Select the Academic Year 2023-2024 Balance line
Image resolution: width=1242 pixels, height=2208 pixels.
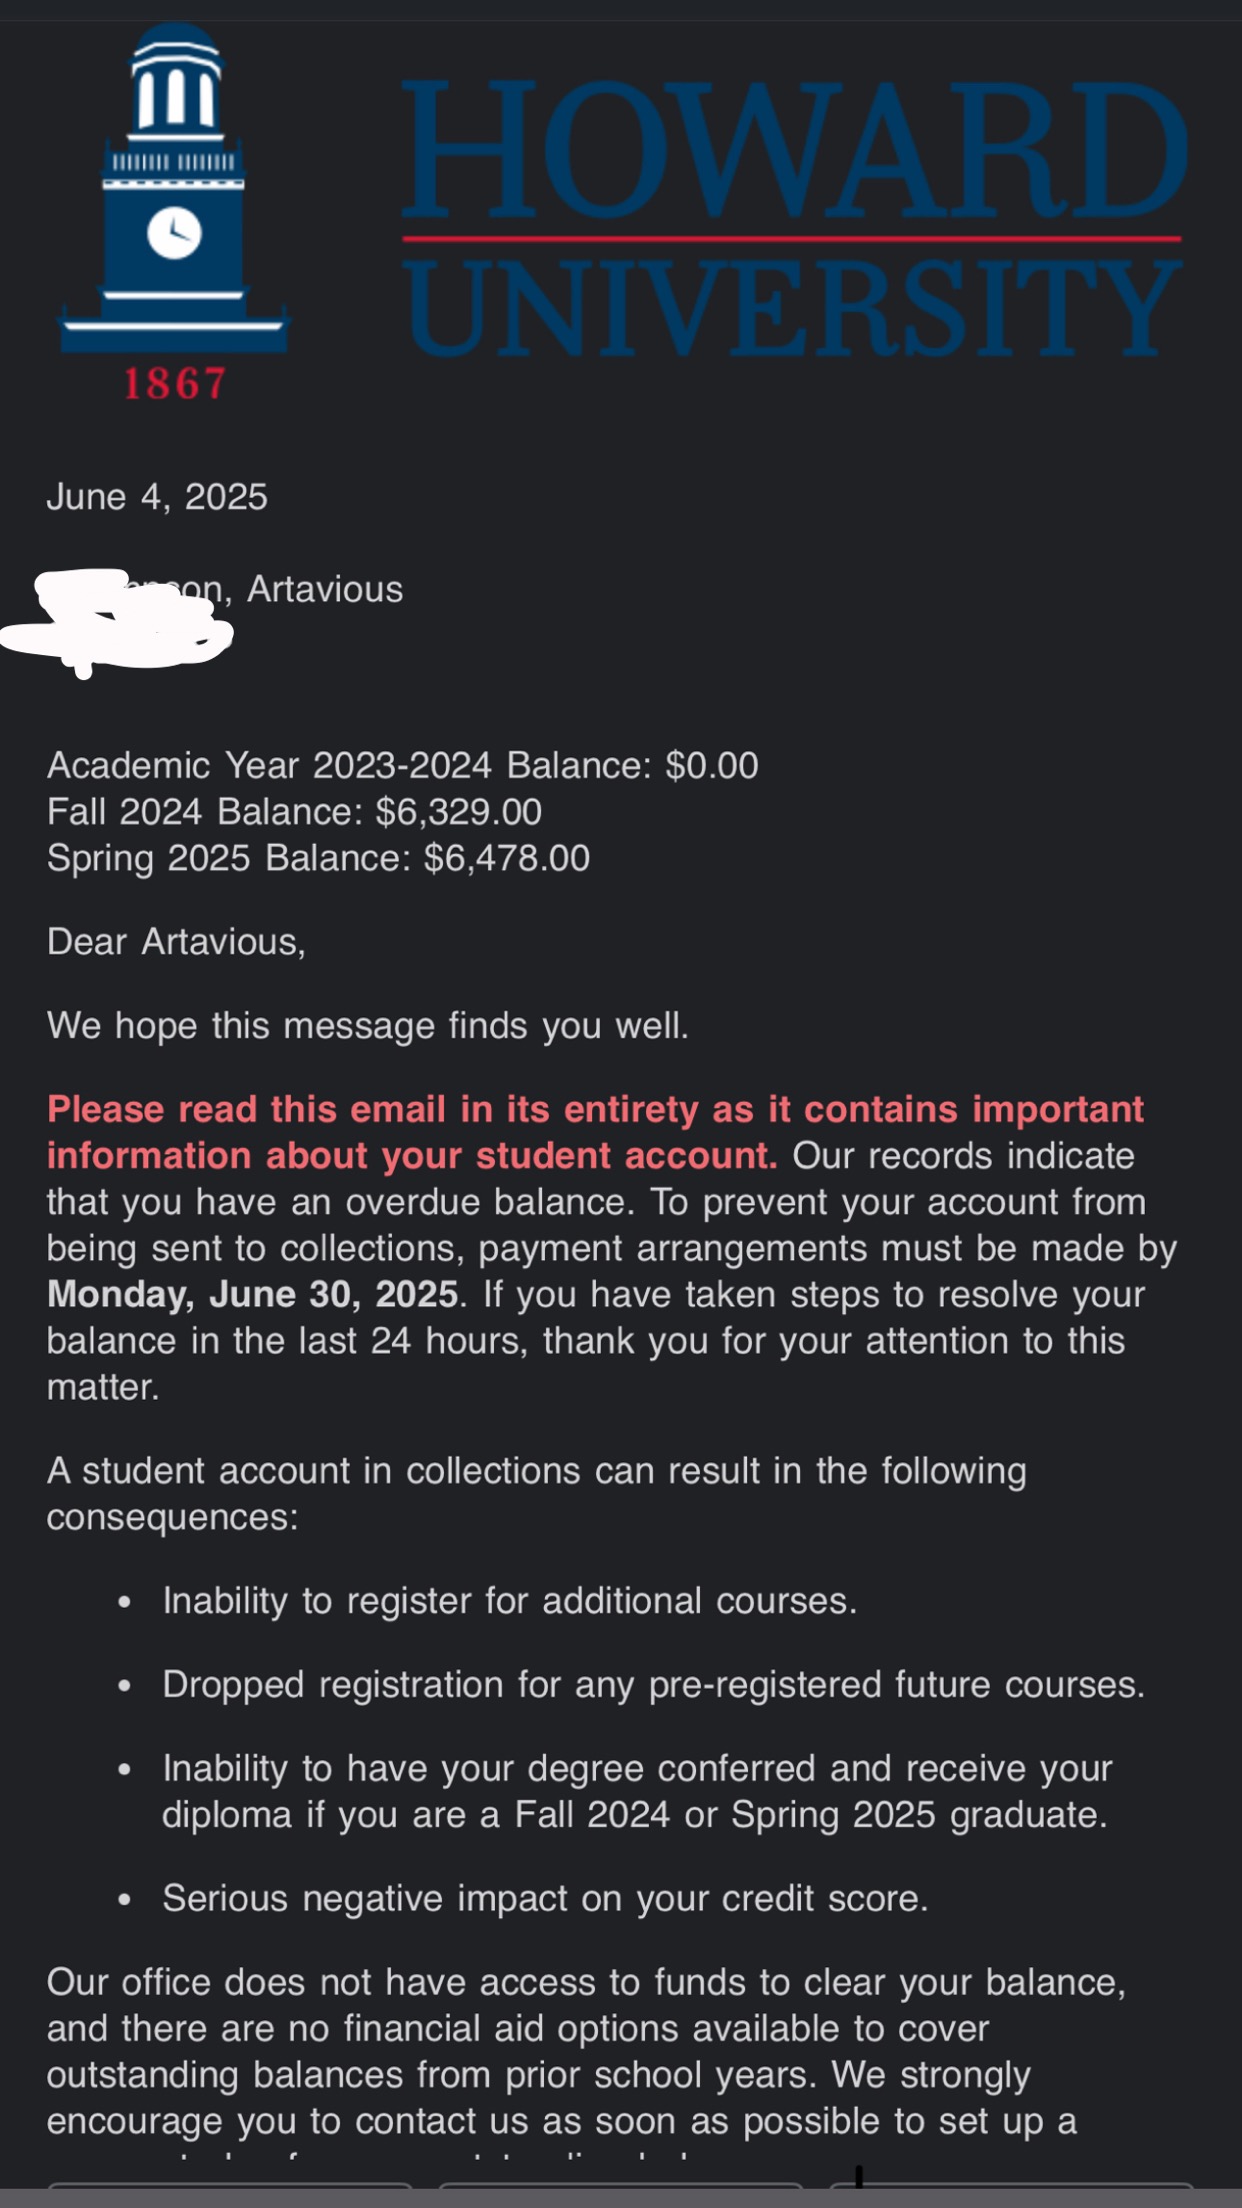pos(402,765)
